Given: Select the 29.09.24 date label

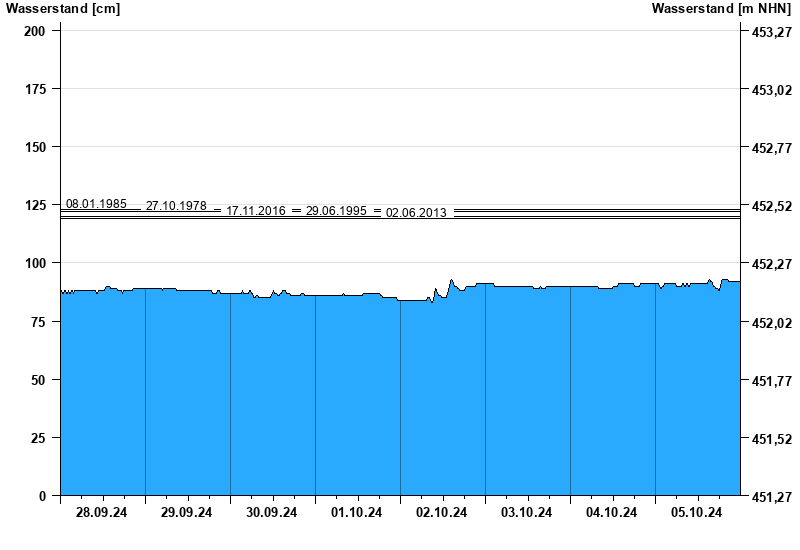Looking at the screenshot, I should coord(187,513).
